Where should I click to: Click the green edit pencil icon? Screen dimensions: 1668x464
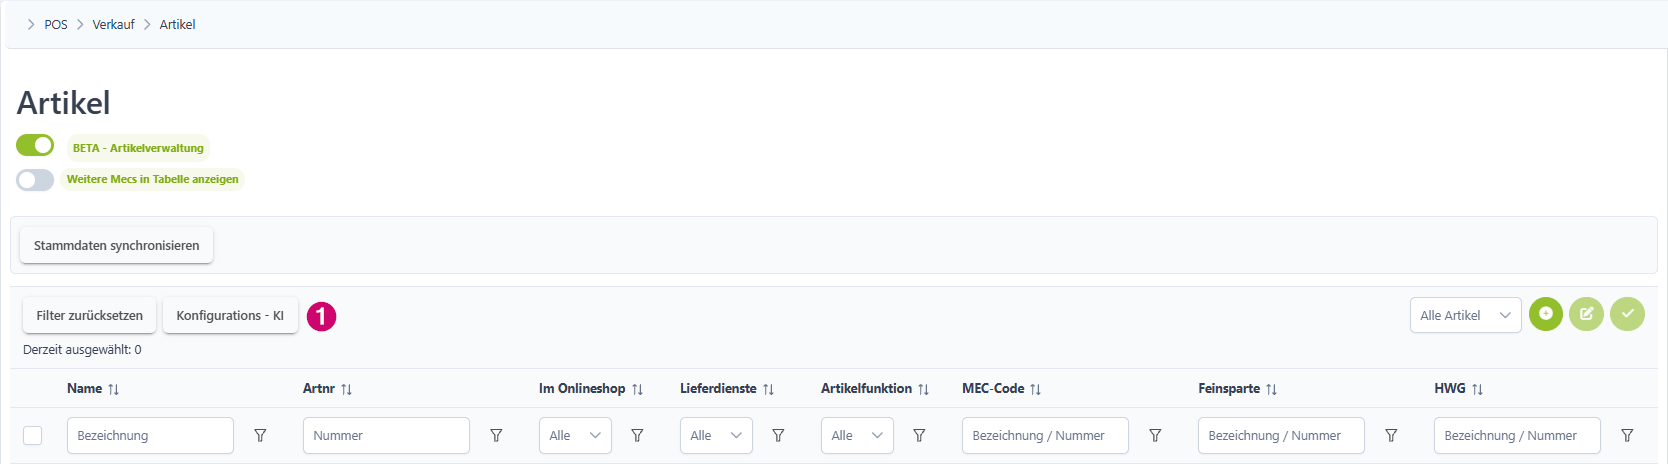tap(1586, 314)
